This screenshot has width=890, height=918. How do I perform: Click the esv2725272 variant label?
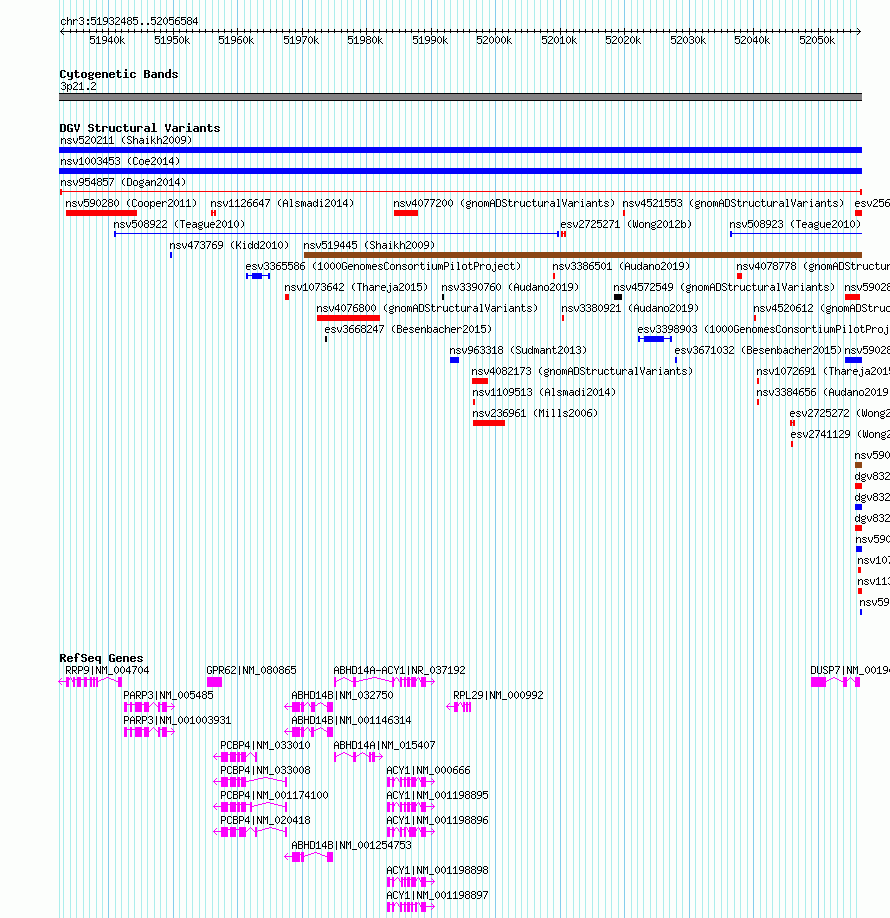[840, 415]
